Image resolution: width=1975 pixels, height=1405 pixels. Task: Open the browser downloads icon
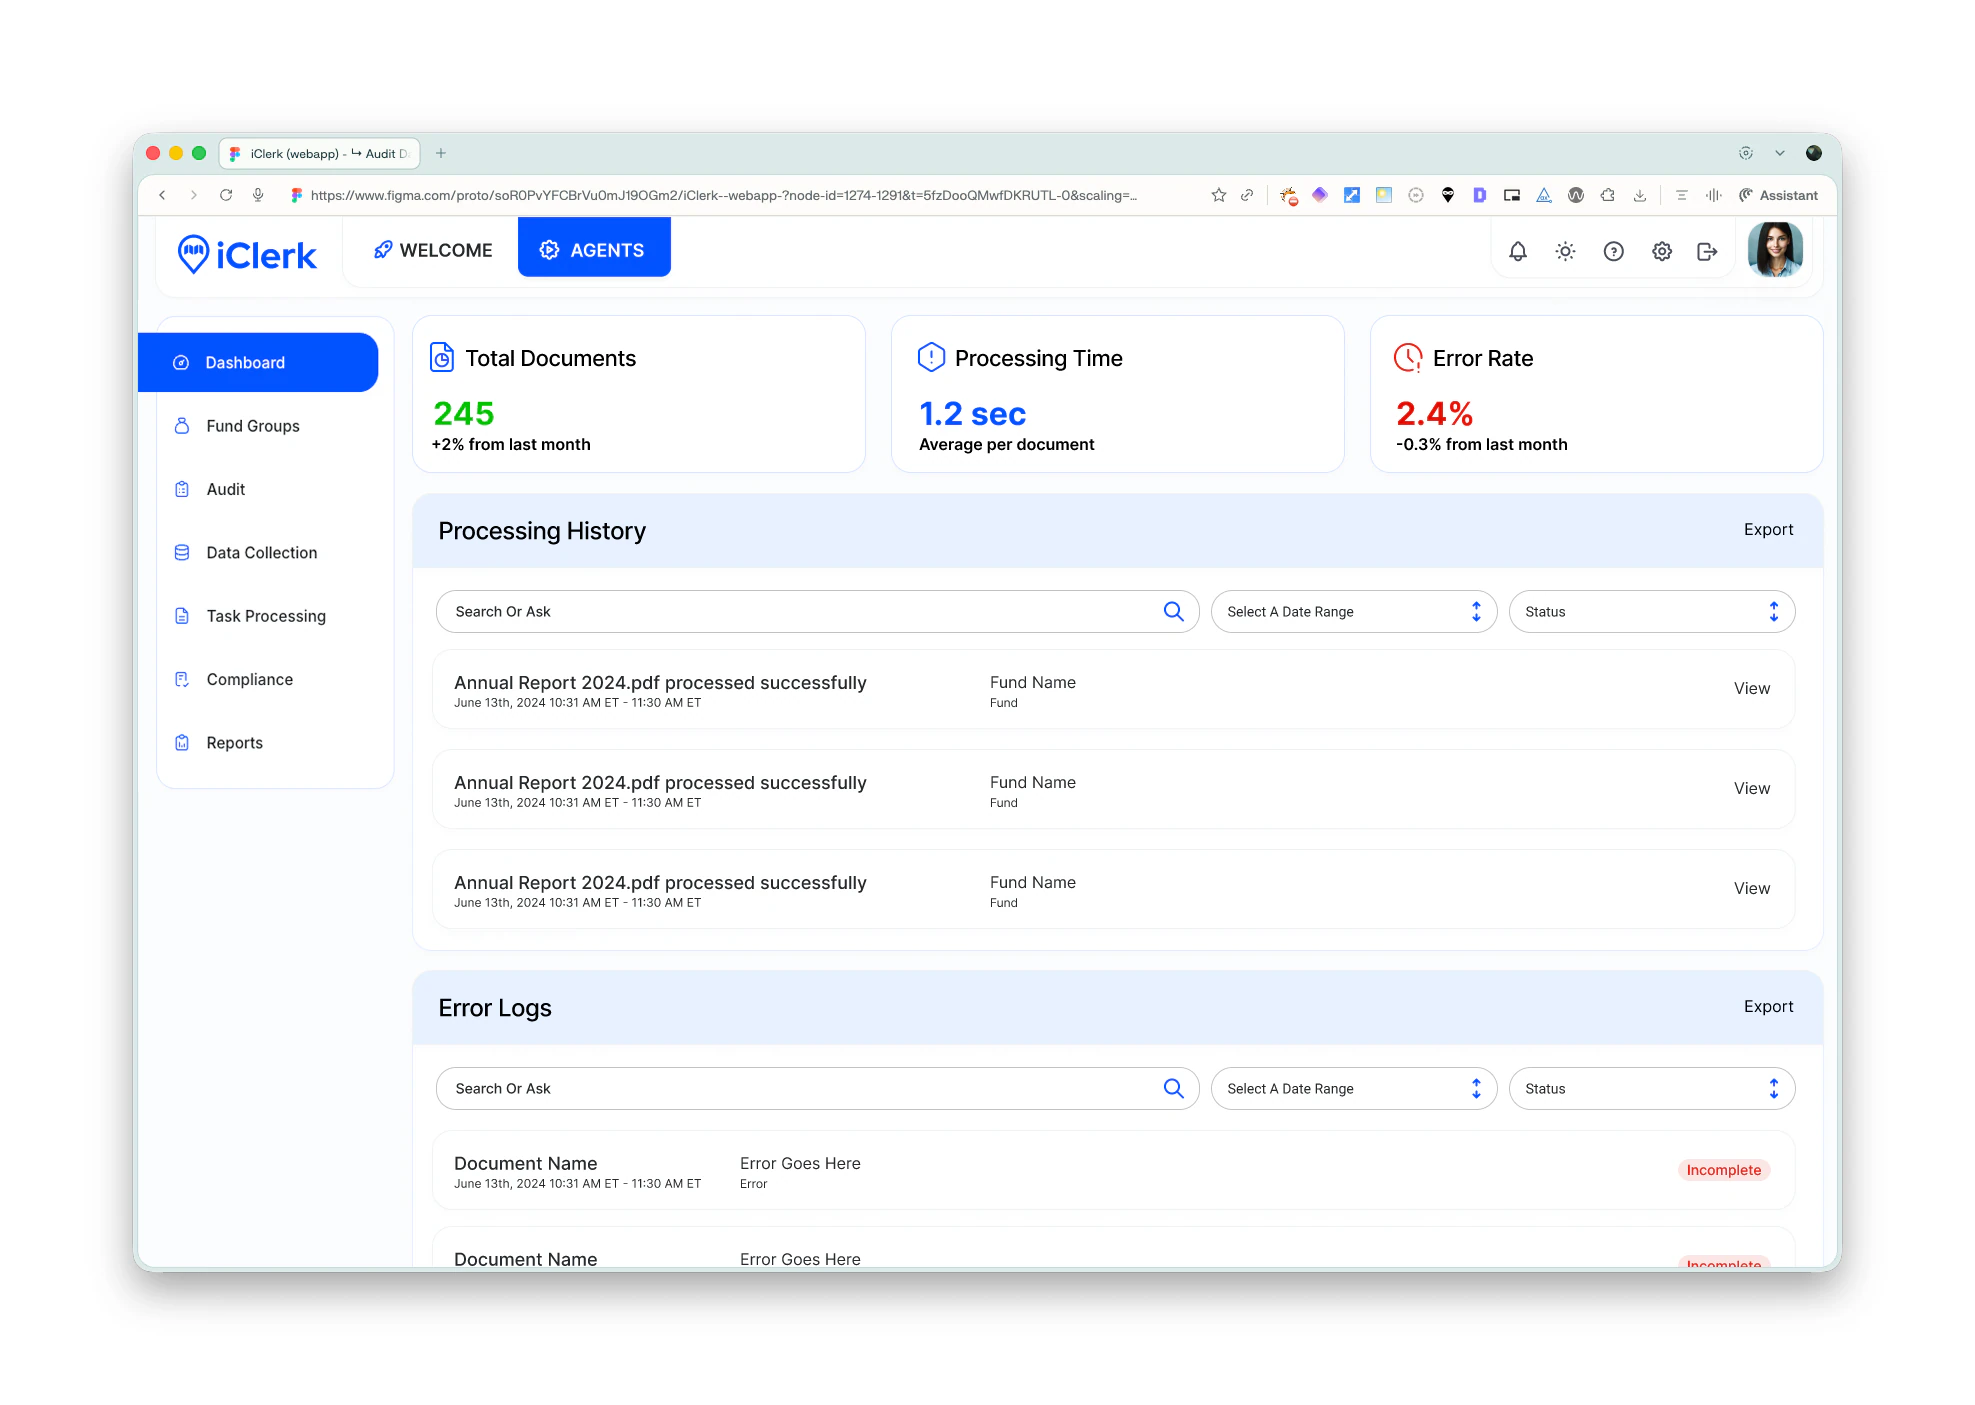tap(1639, 195)
